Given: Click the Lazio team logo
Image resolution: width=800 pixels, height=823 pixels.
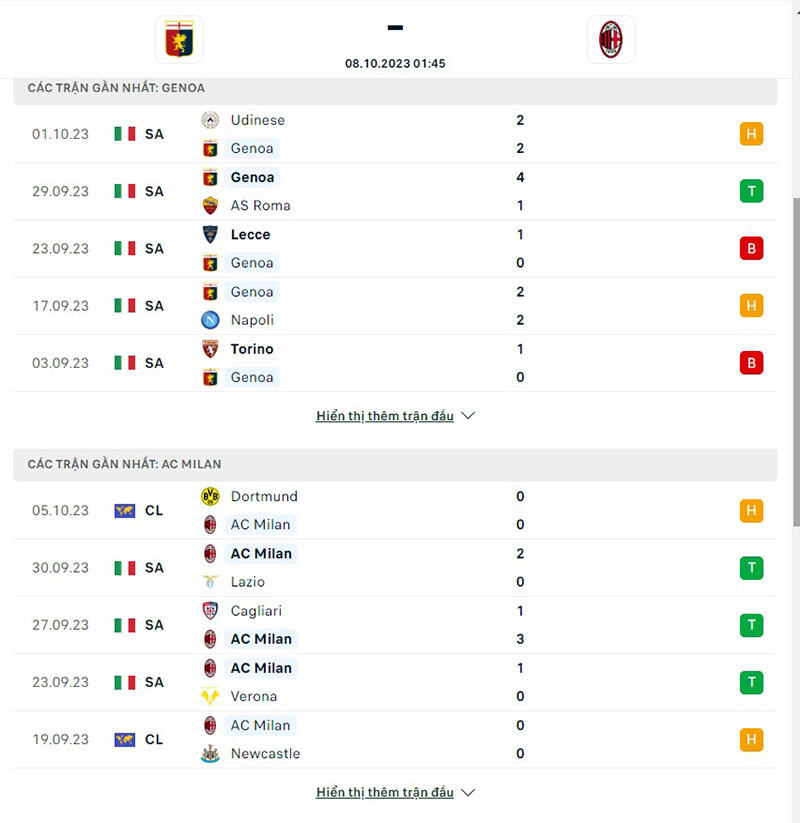Looking at the screenshot, I should 210,582.
